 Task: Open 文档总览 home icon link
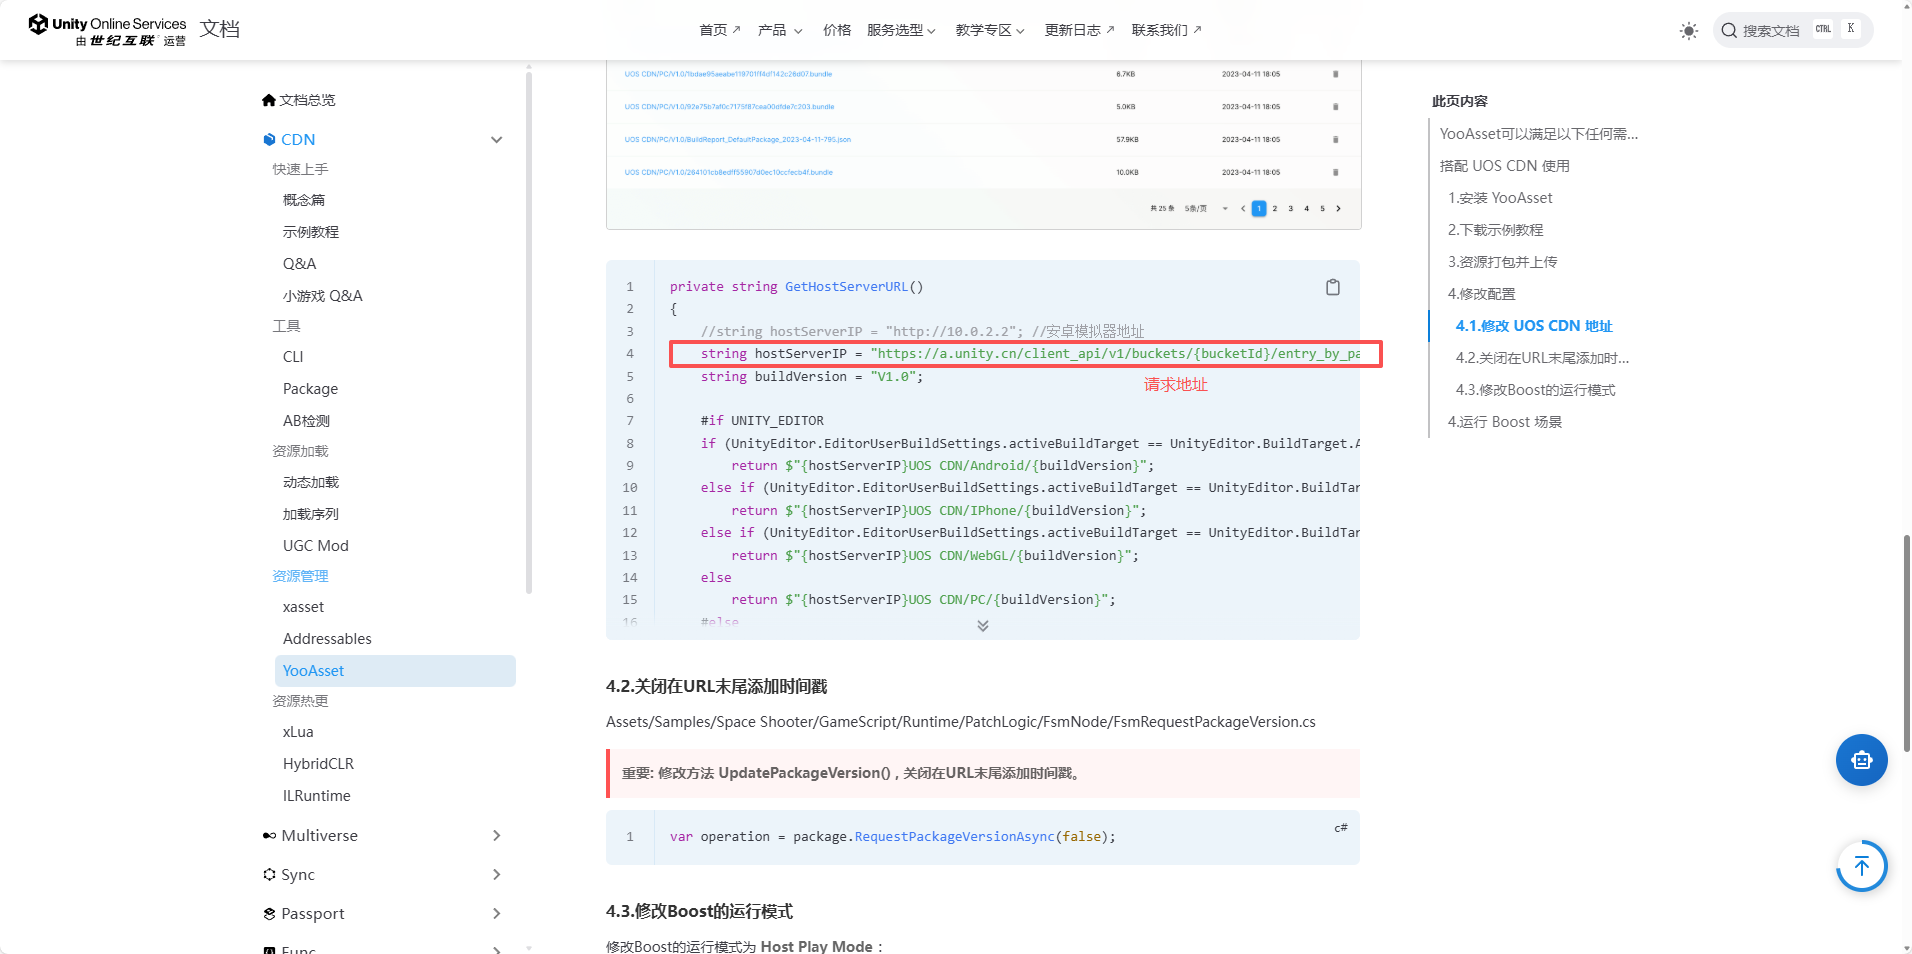click(x=299, y=100)
